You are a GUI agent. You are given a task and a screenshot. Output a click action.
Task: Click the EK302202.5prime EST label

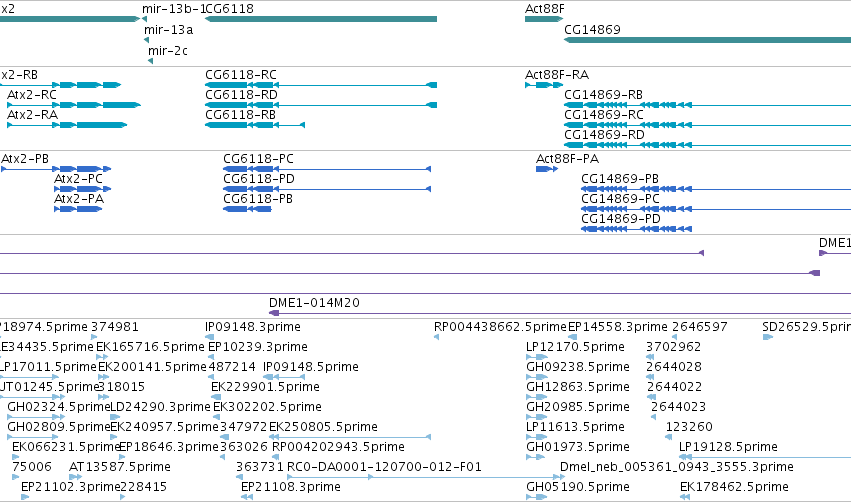[268, 408]
